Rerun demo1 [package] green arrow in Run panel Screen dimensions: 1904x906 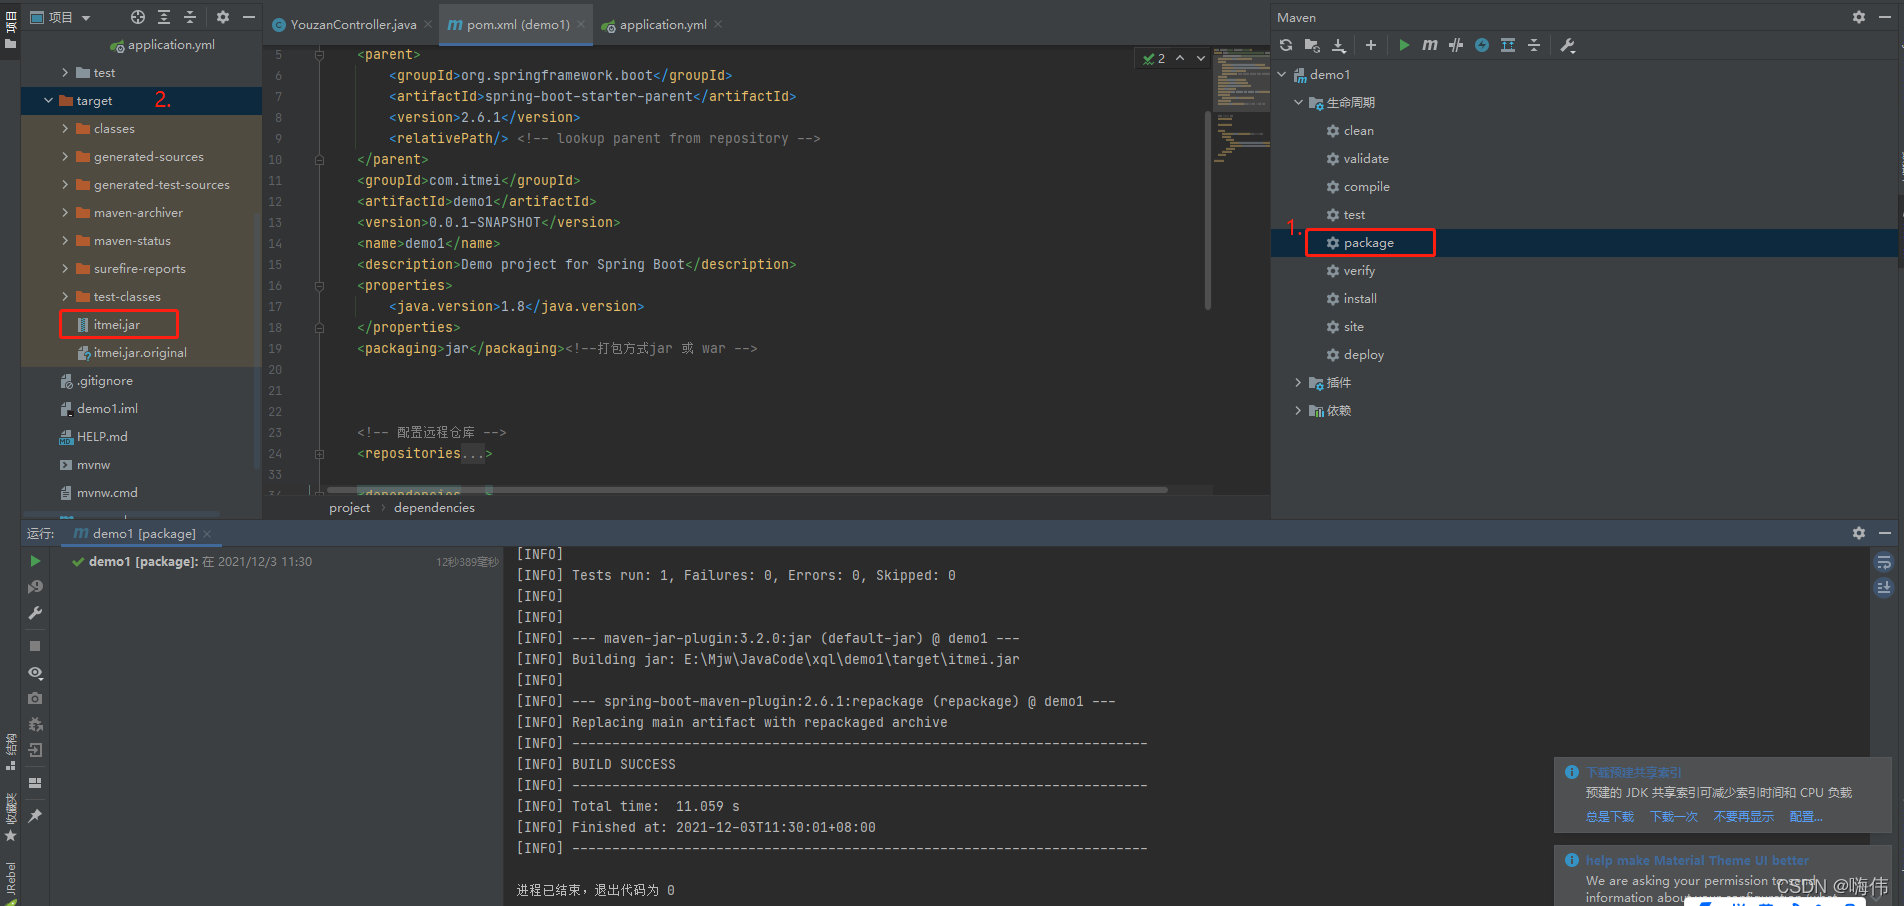35,561
